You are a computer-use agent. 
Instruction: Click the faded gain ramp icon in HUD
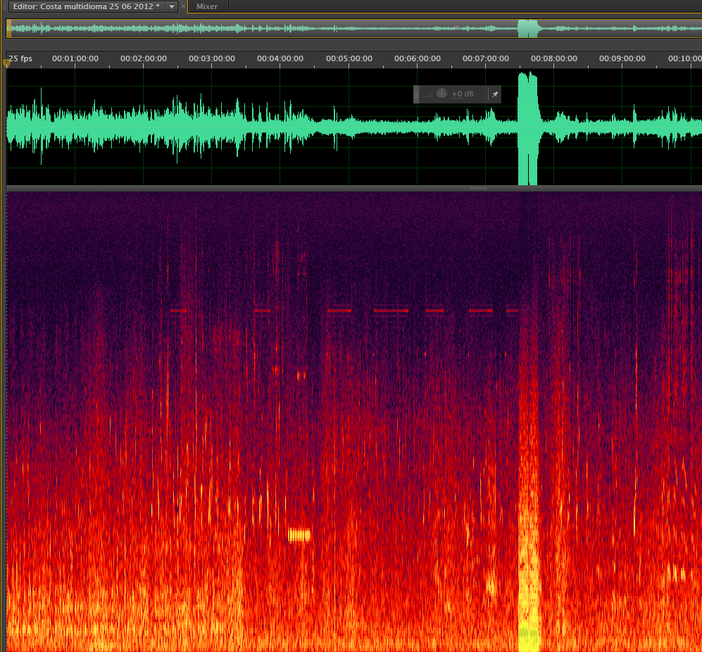(427, 94)
